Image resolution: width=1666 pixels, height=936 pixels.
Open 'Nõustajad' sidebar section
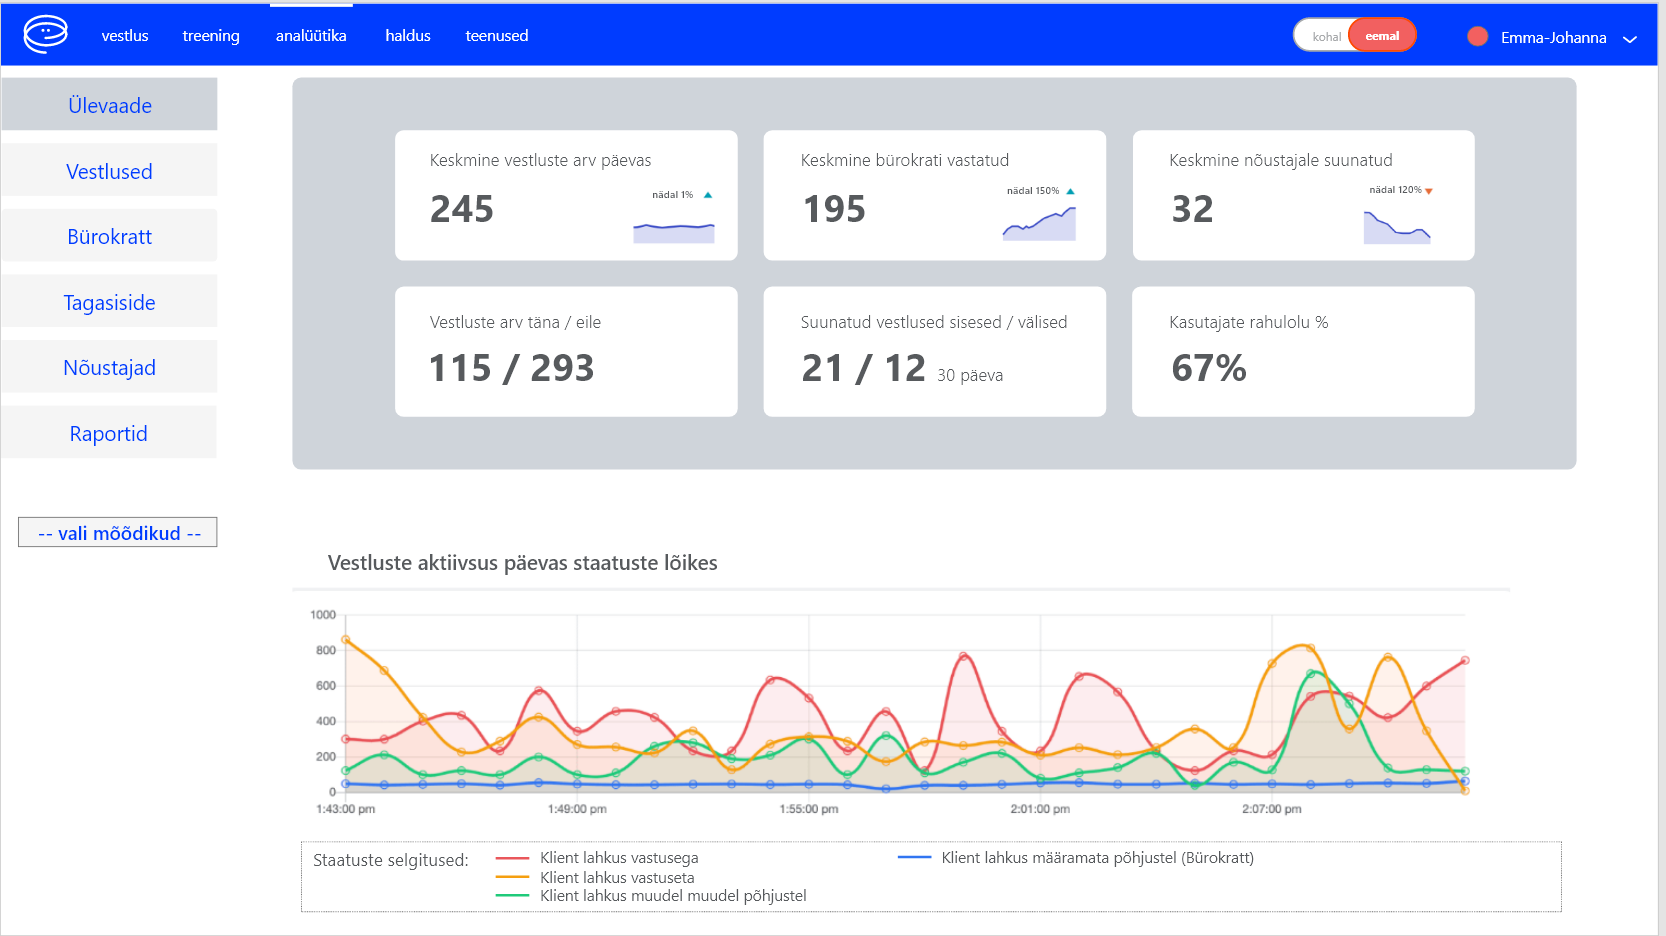(109, 367)
